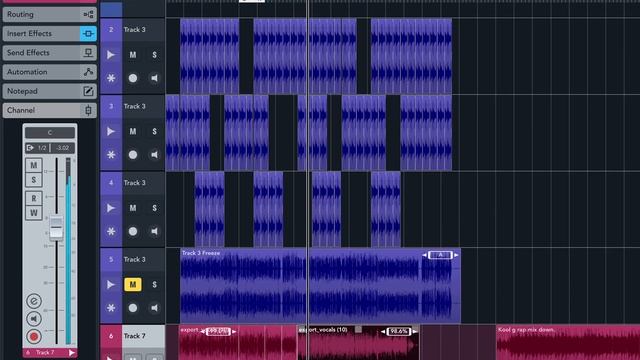Click the Routing arrows icon
Image resolution: width=640 pixels, height=360 pixels.
pyautogui.click(x=88, y=14)
